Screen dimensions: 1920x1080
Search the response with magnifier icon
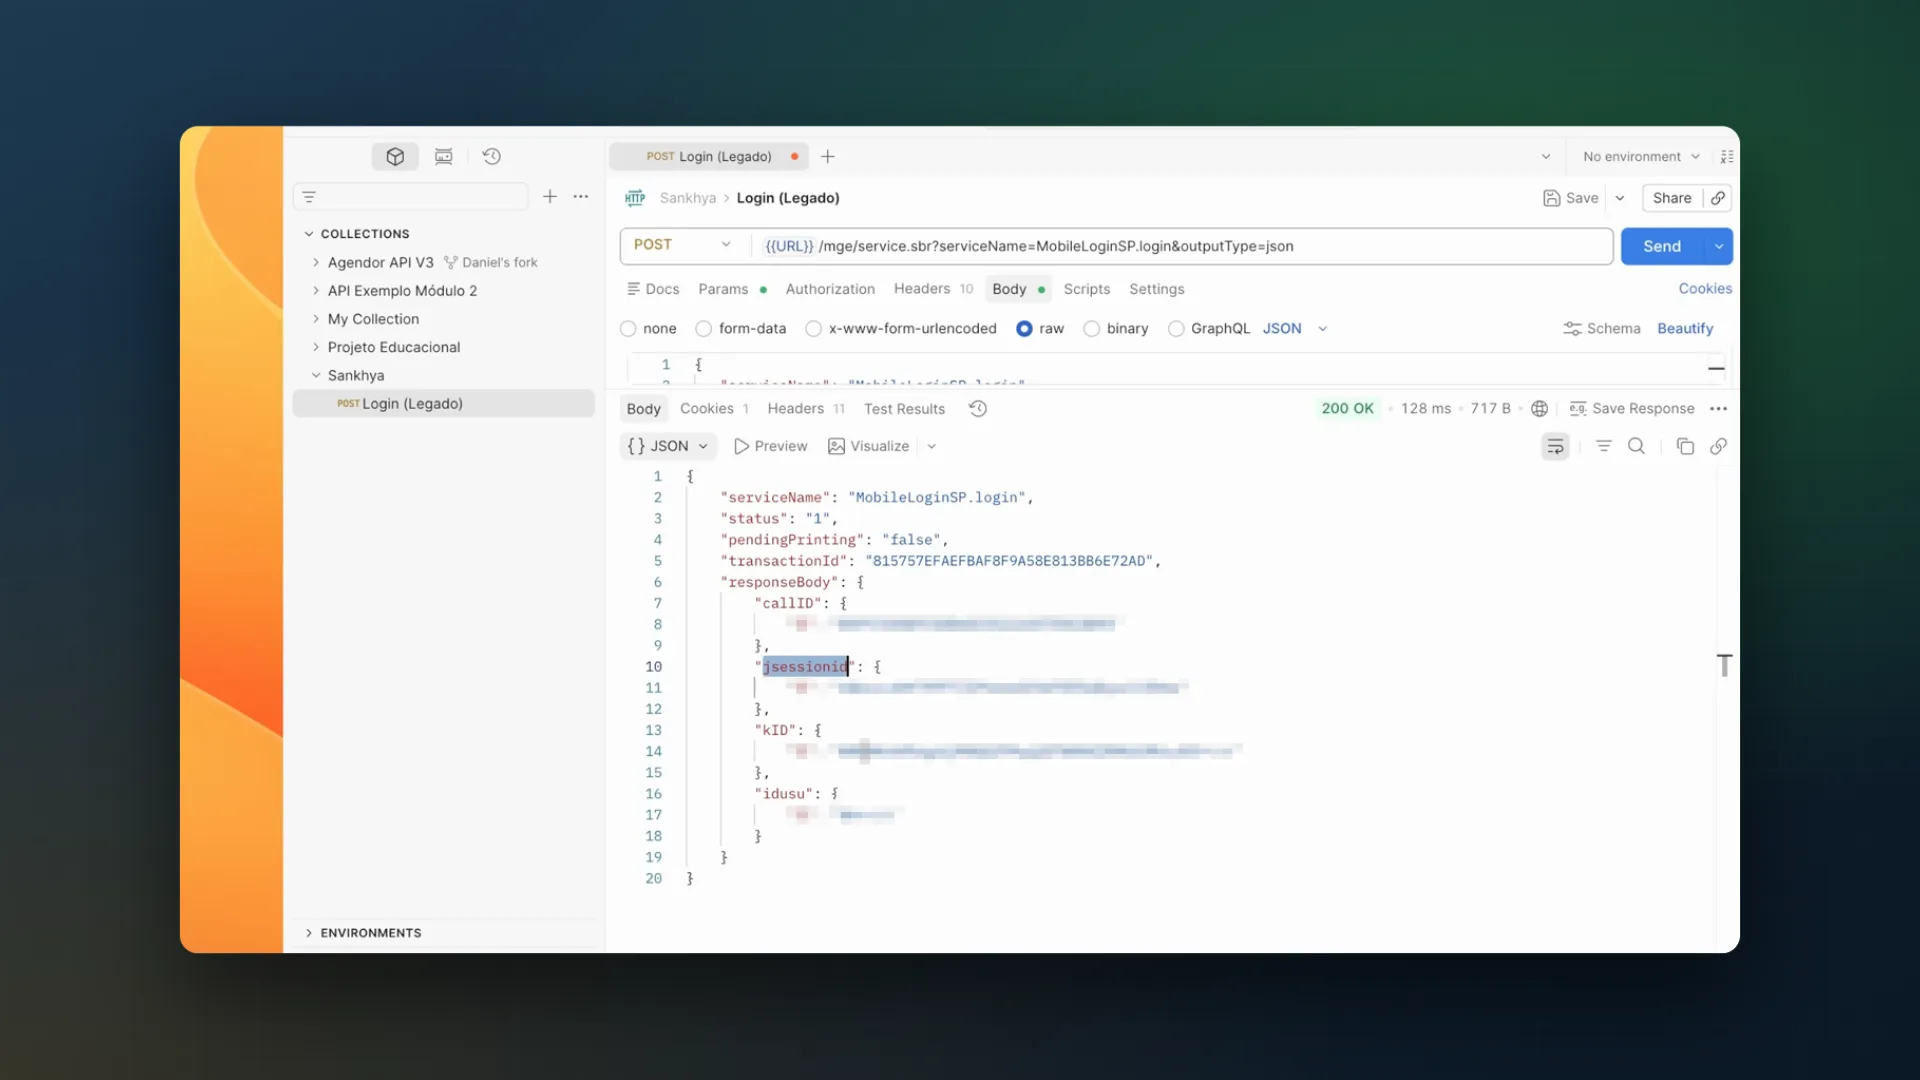coord(1636,446)
